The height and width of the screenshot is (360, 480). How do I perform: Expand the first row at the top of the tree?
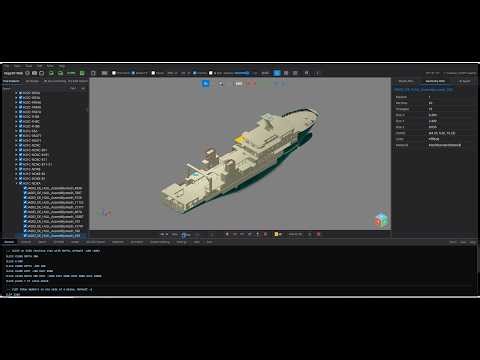(17, 93)
